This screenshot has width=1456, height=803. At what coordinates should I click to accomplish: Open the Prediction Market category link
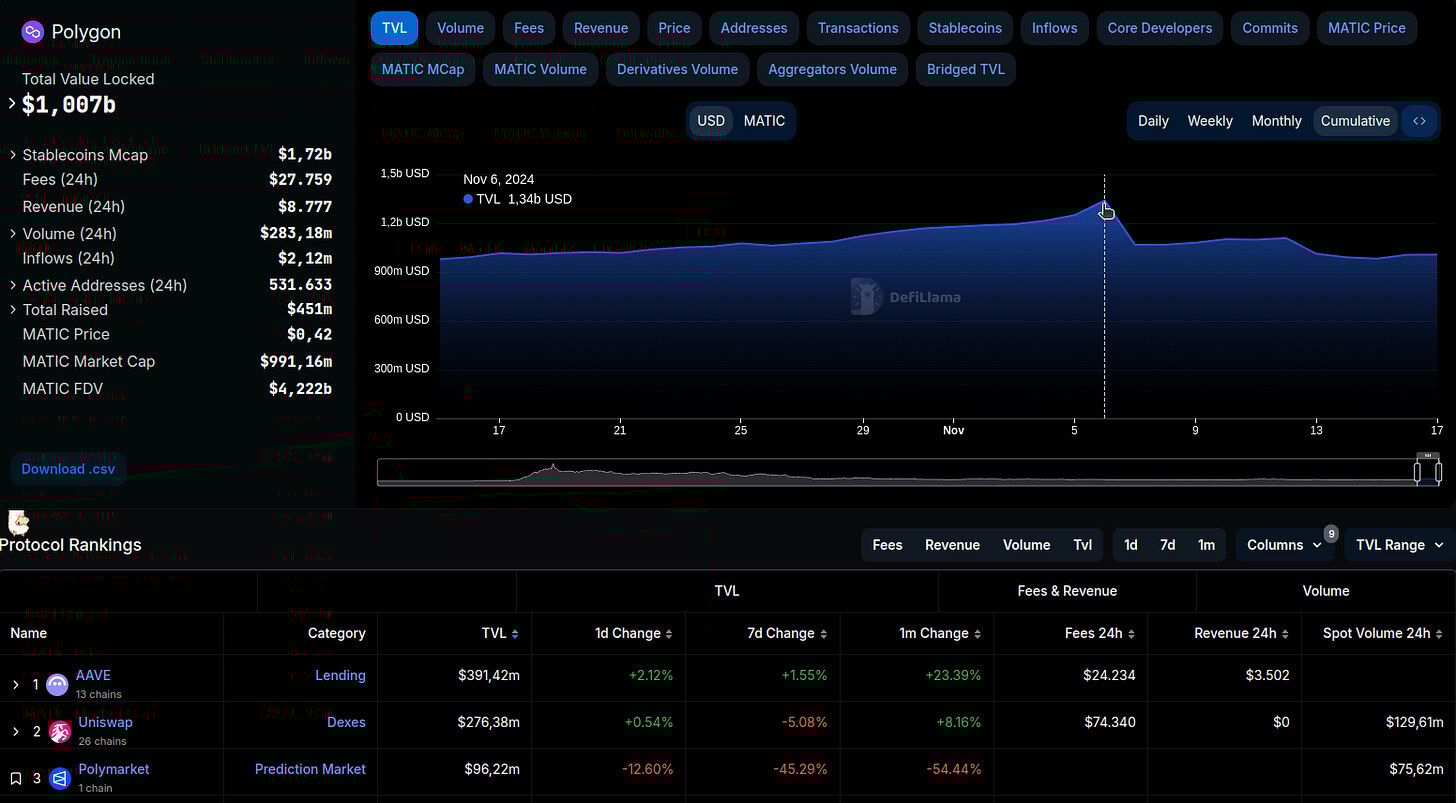[310, 769]
